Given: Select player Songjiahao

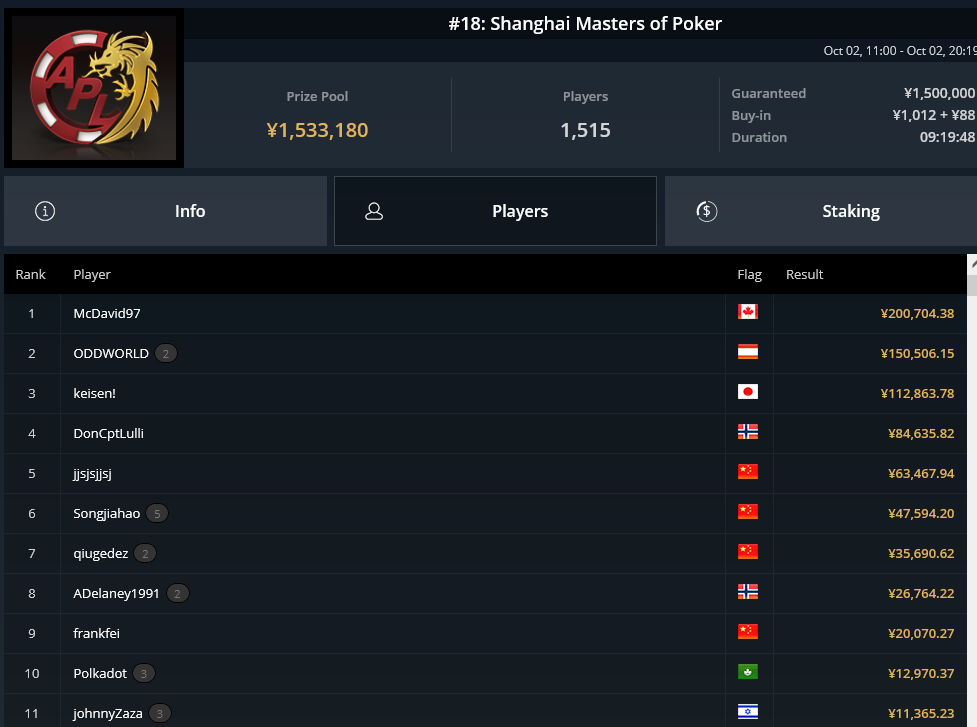Looking at the screenshot, I should [107, 513].
